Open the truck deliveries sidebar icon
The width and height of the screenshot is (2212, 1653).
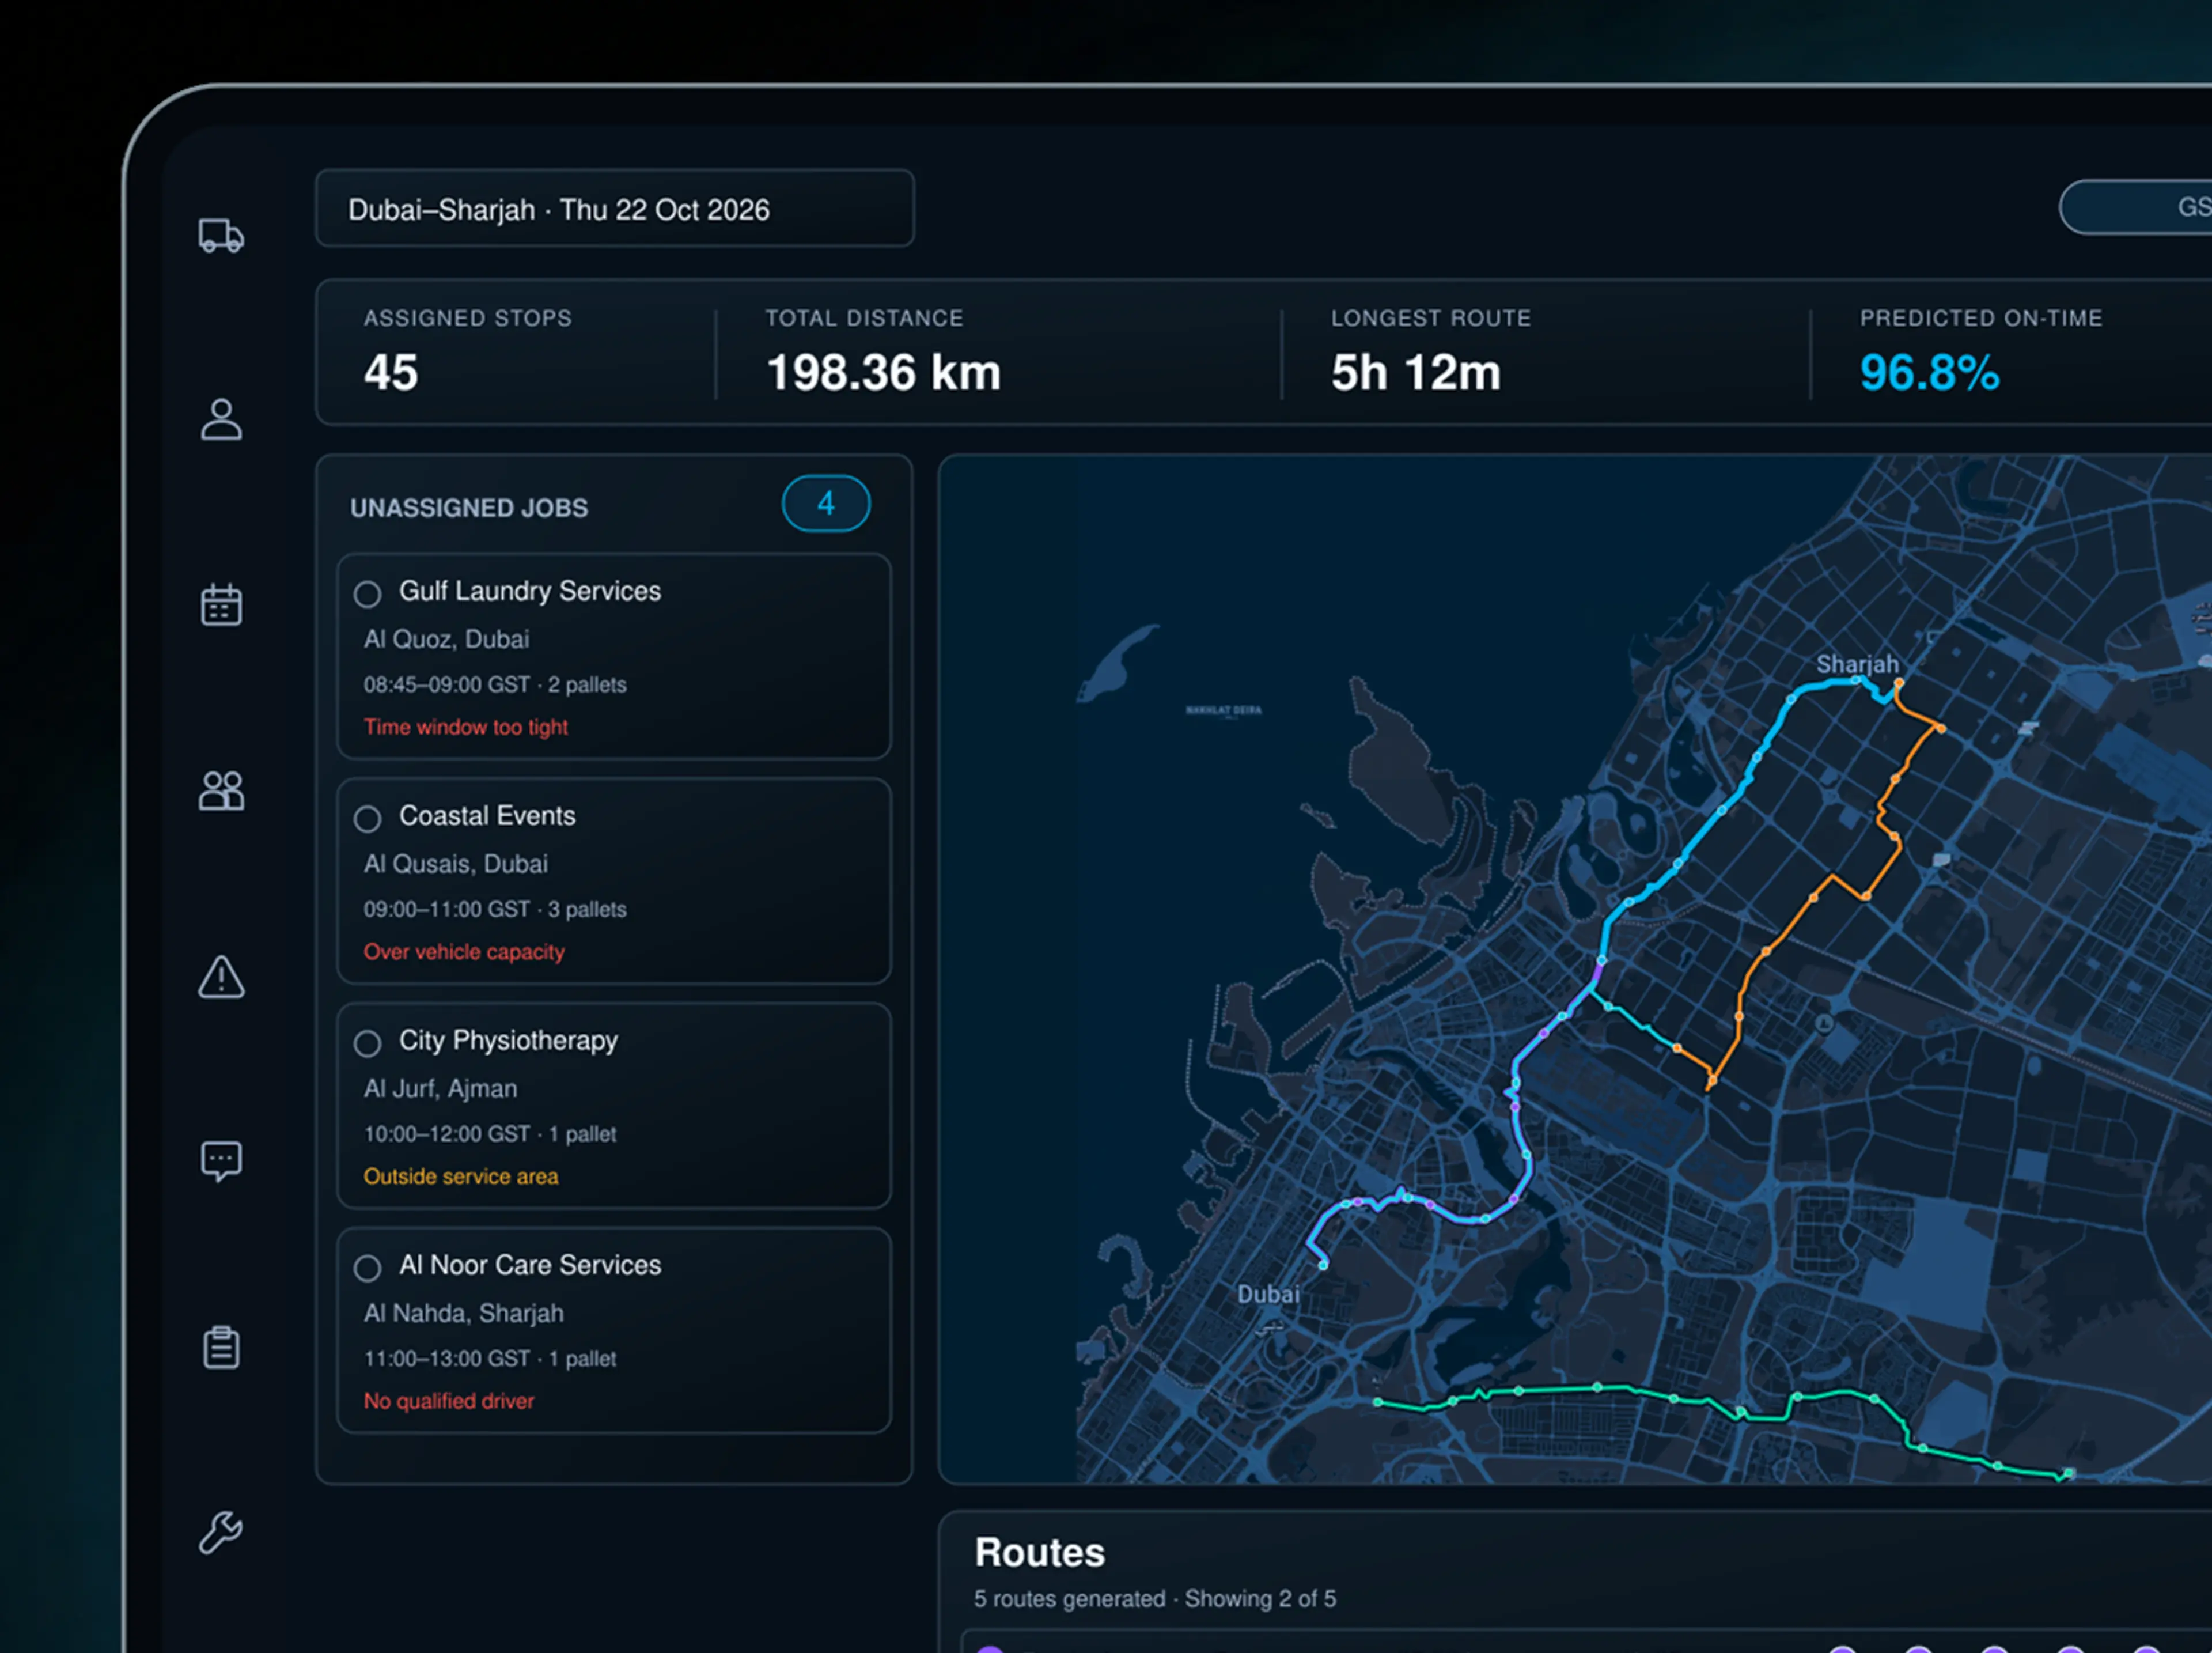tap(221, 235)
